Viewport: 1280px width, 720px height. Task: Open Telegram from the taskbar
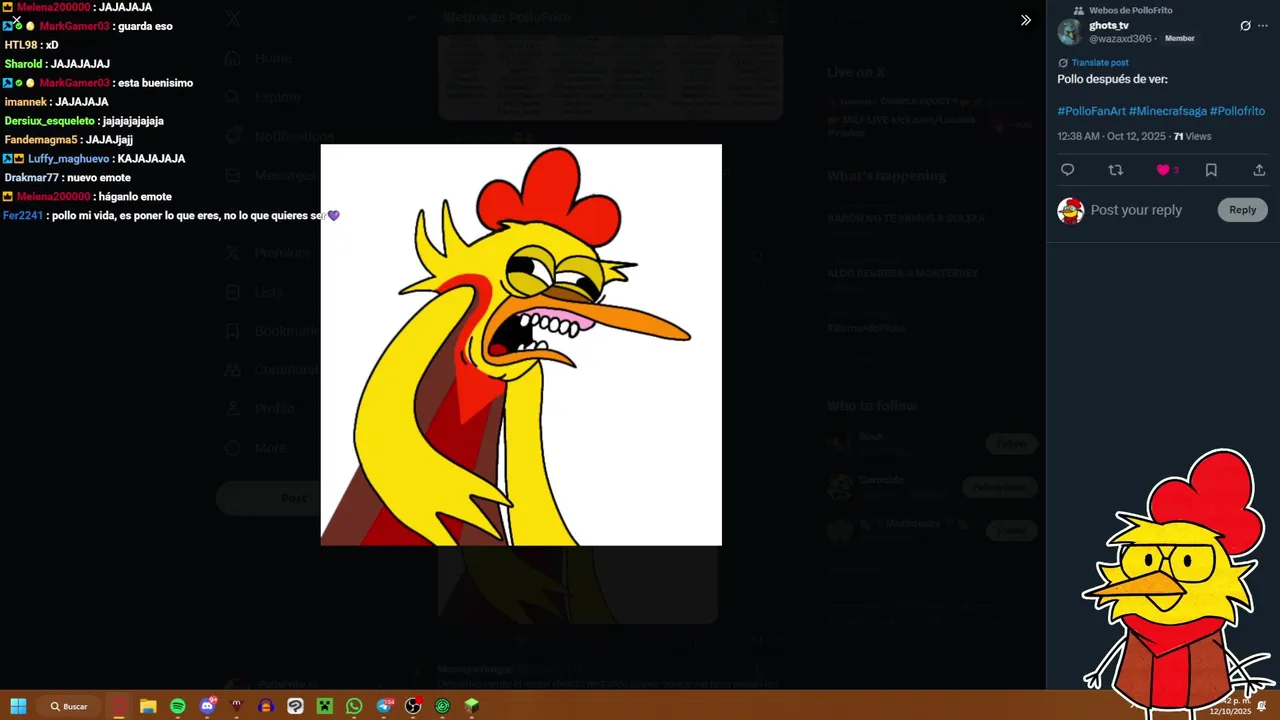(x=384, y=706)
